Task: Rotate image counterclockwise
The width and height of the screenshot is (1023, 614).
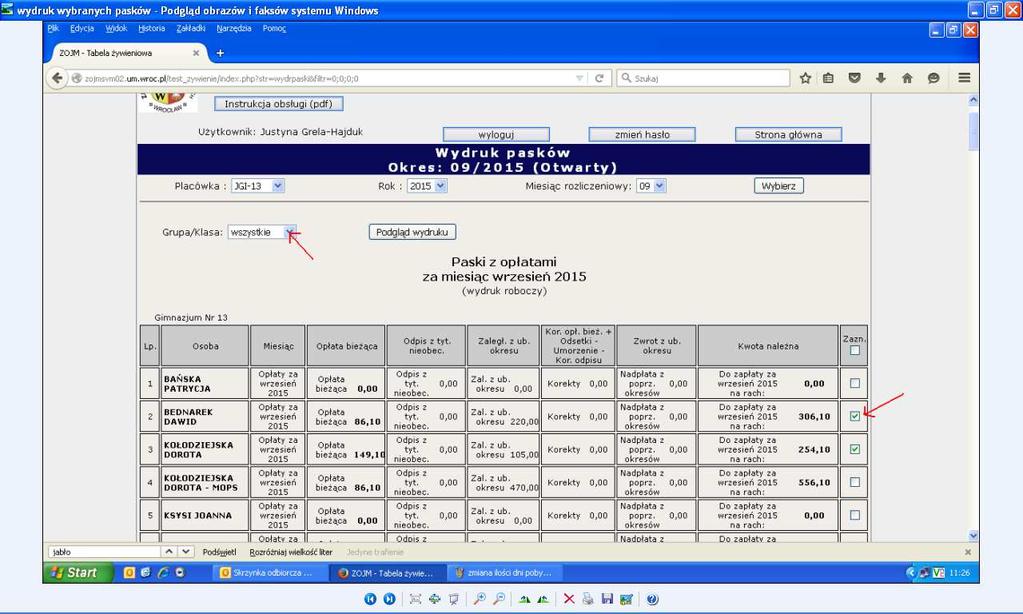Action: tap(543, 598)
